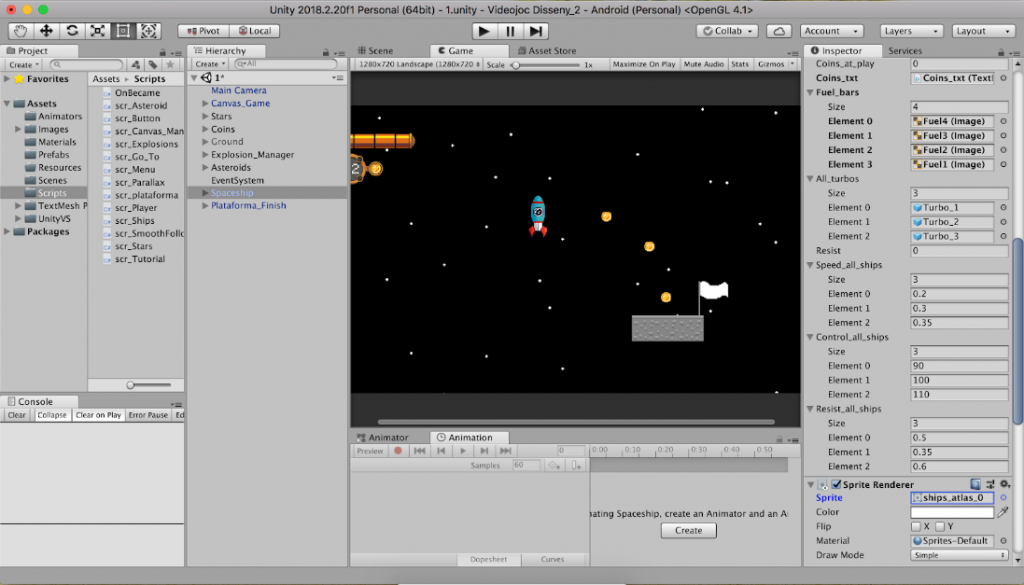
Task: Toggle the Flip X checkbox
Action: (916, 527)
